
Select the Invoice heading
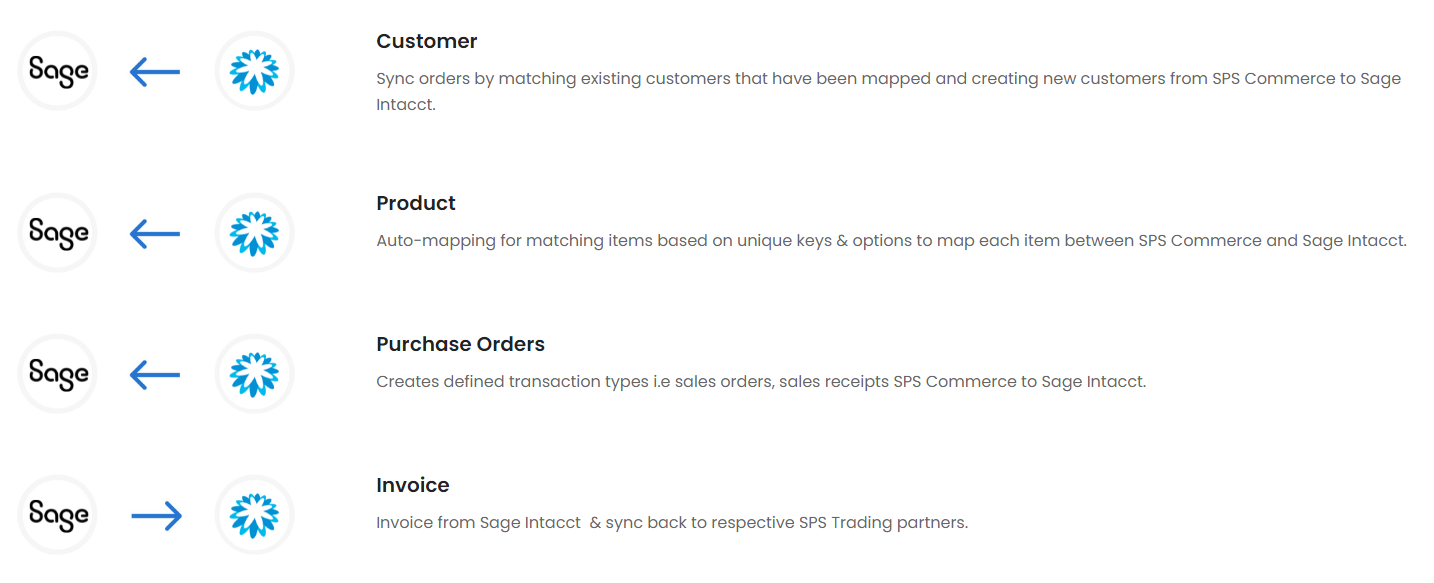412,485
